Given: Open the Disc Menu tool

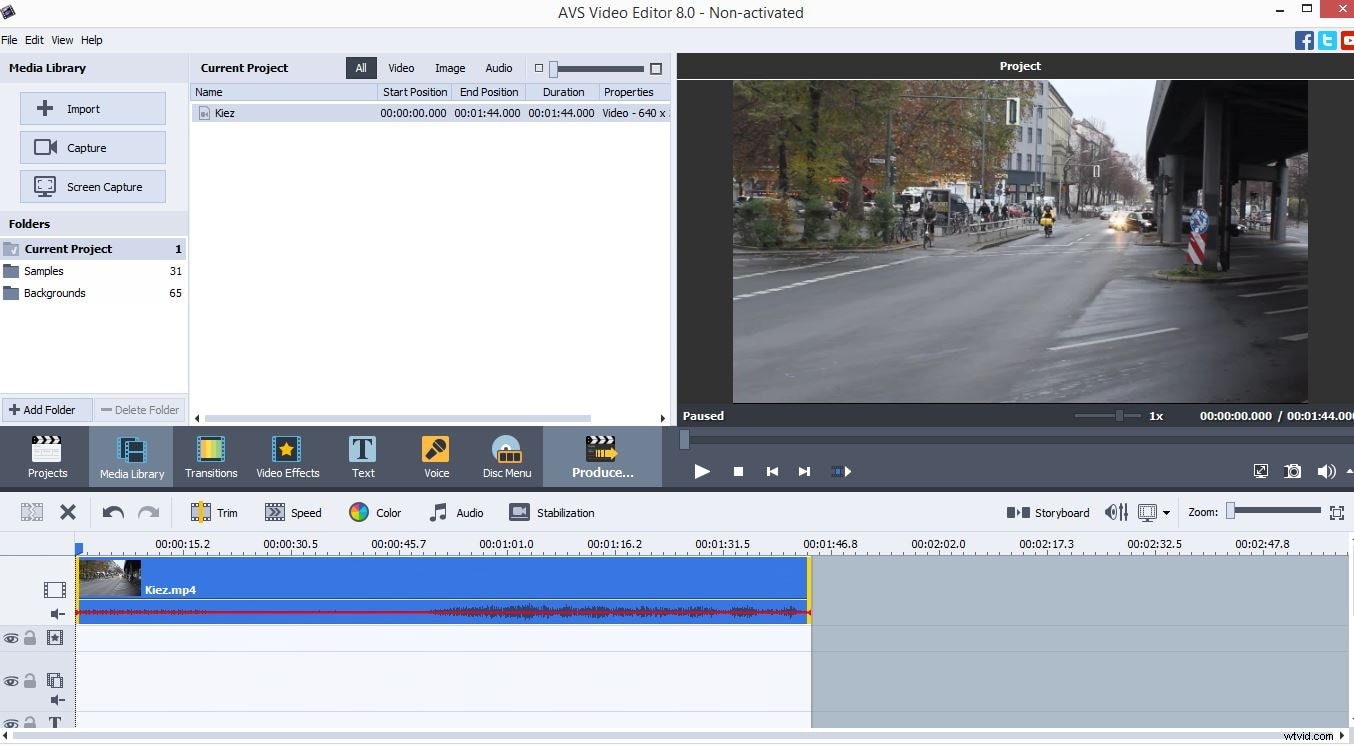Looking at the screenshot, I should (x=506, y=456).
